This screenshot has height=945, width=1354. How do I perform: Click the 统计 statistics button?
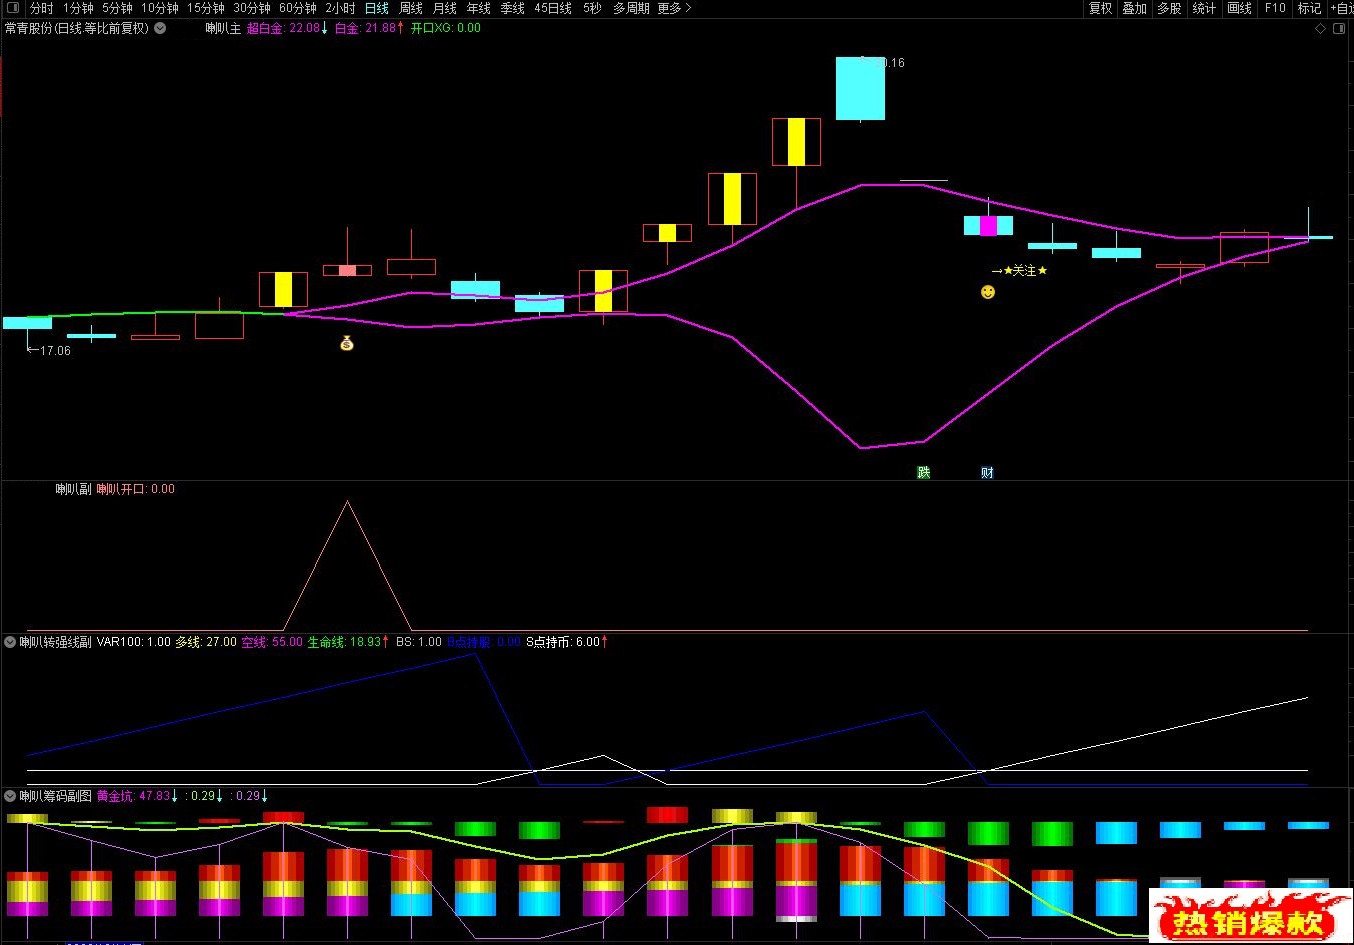click(1204, 8)
